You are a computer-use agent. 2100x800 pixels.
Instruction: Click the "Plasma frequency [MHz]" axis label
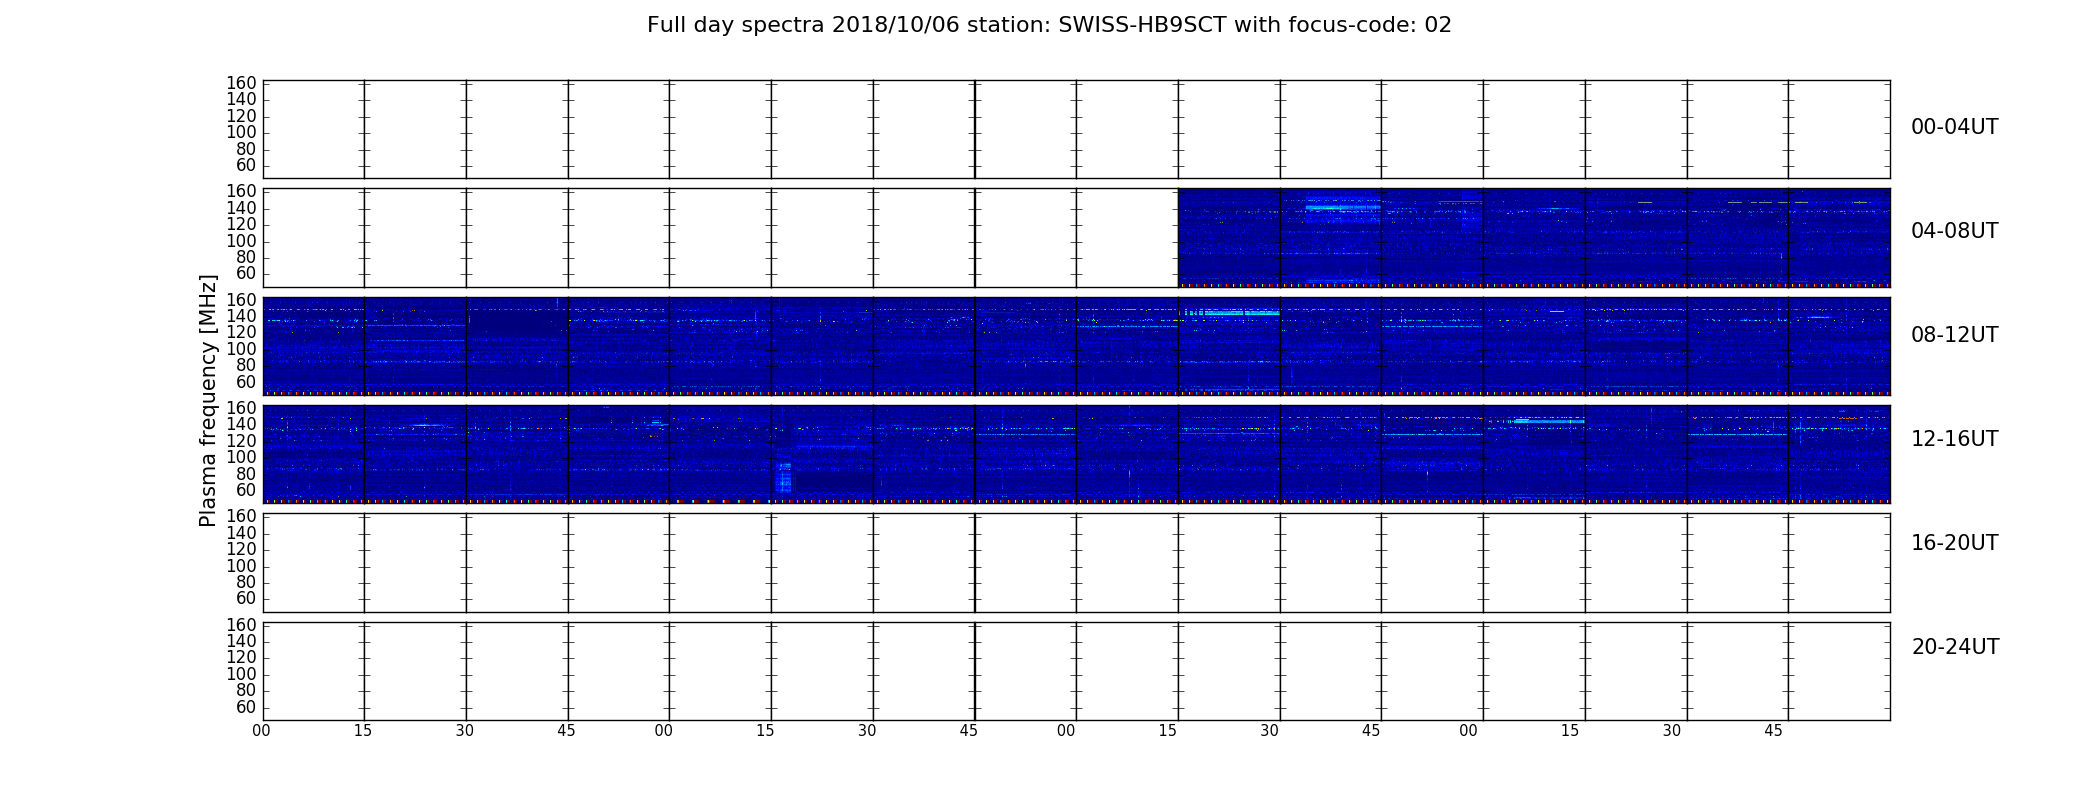pos(208,400)
